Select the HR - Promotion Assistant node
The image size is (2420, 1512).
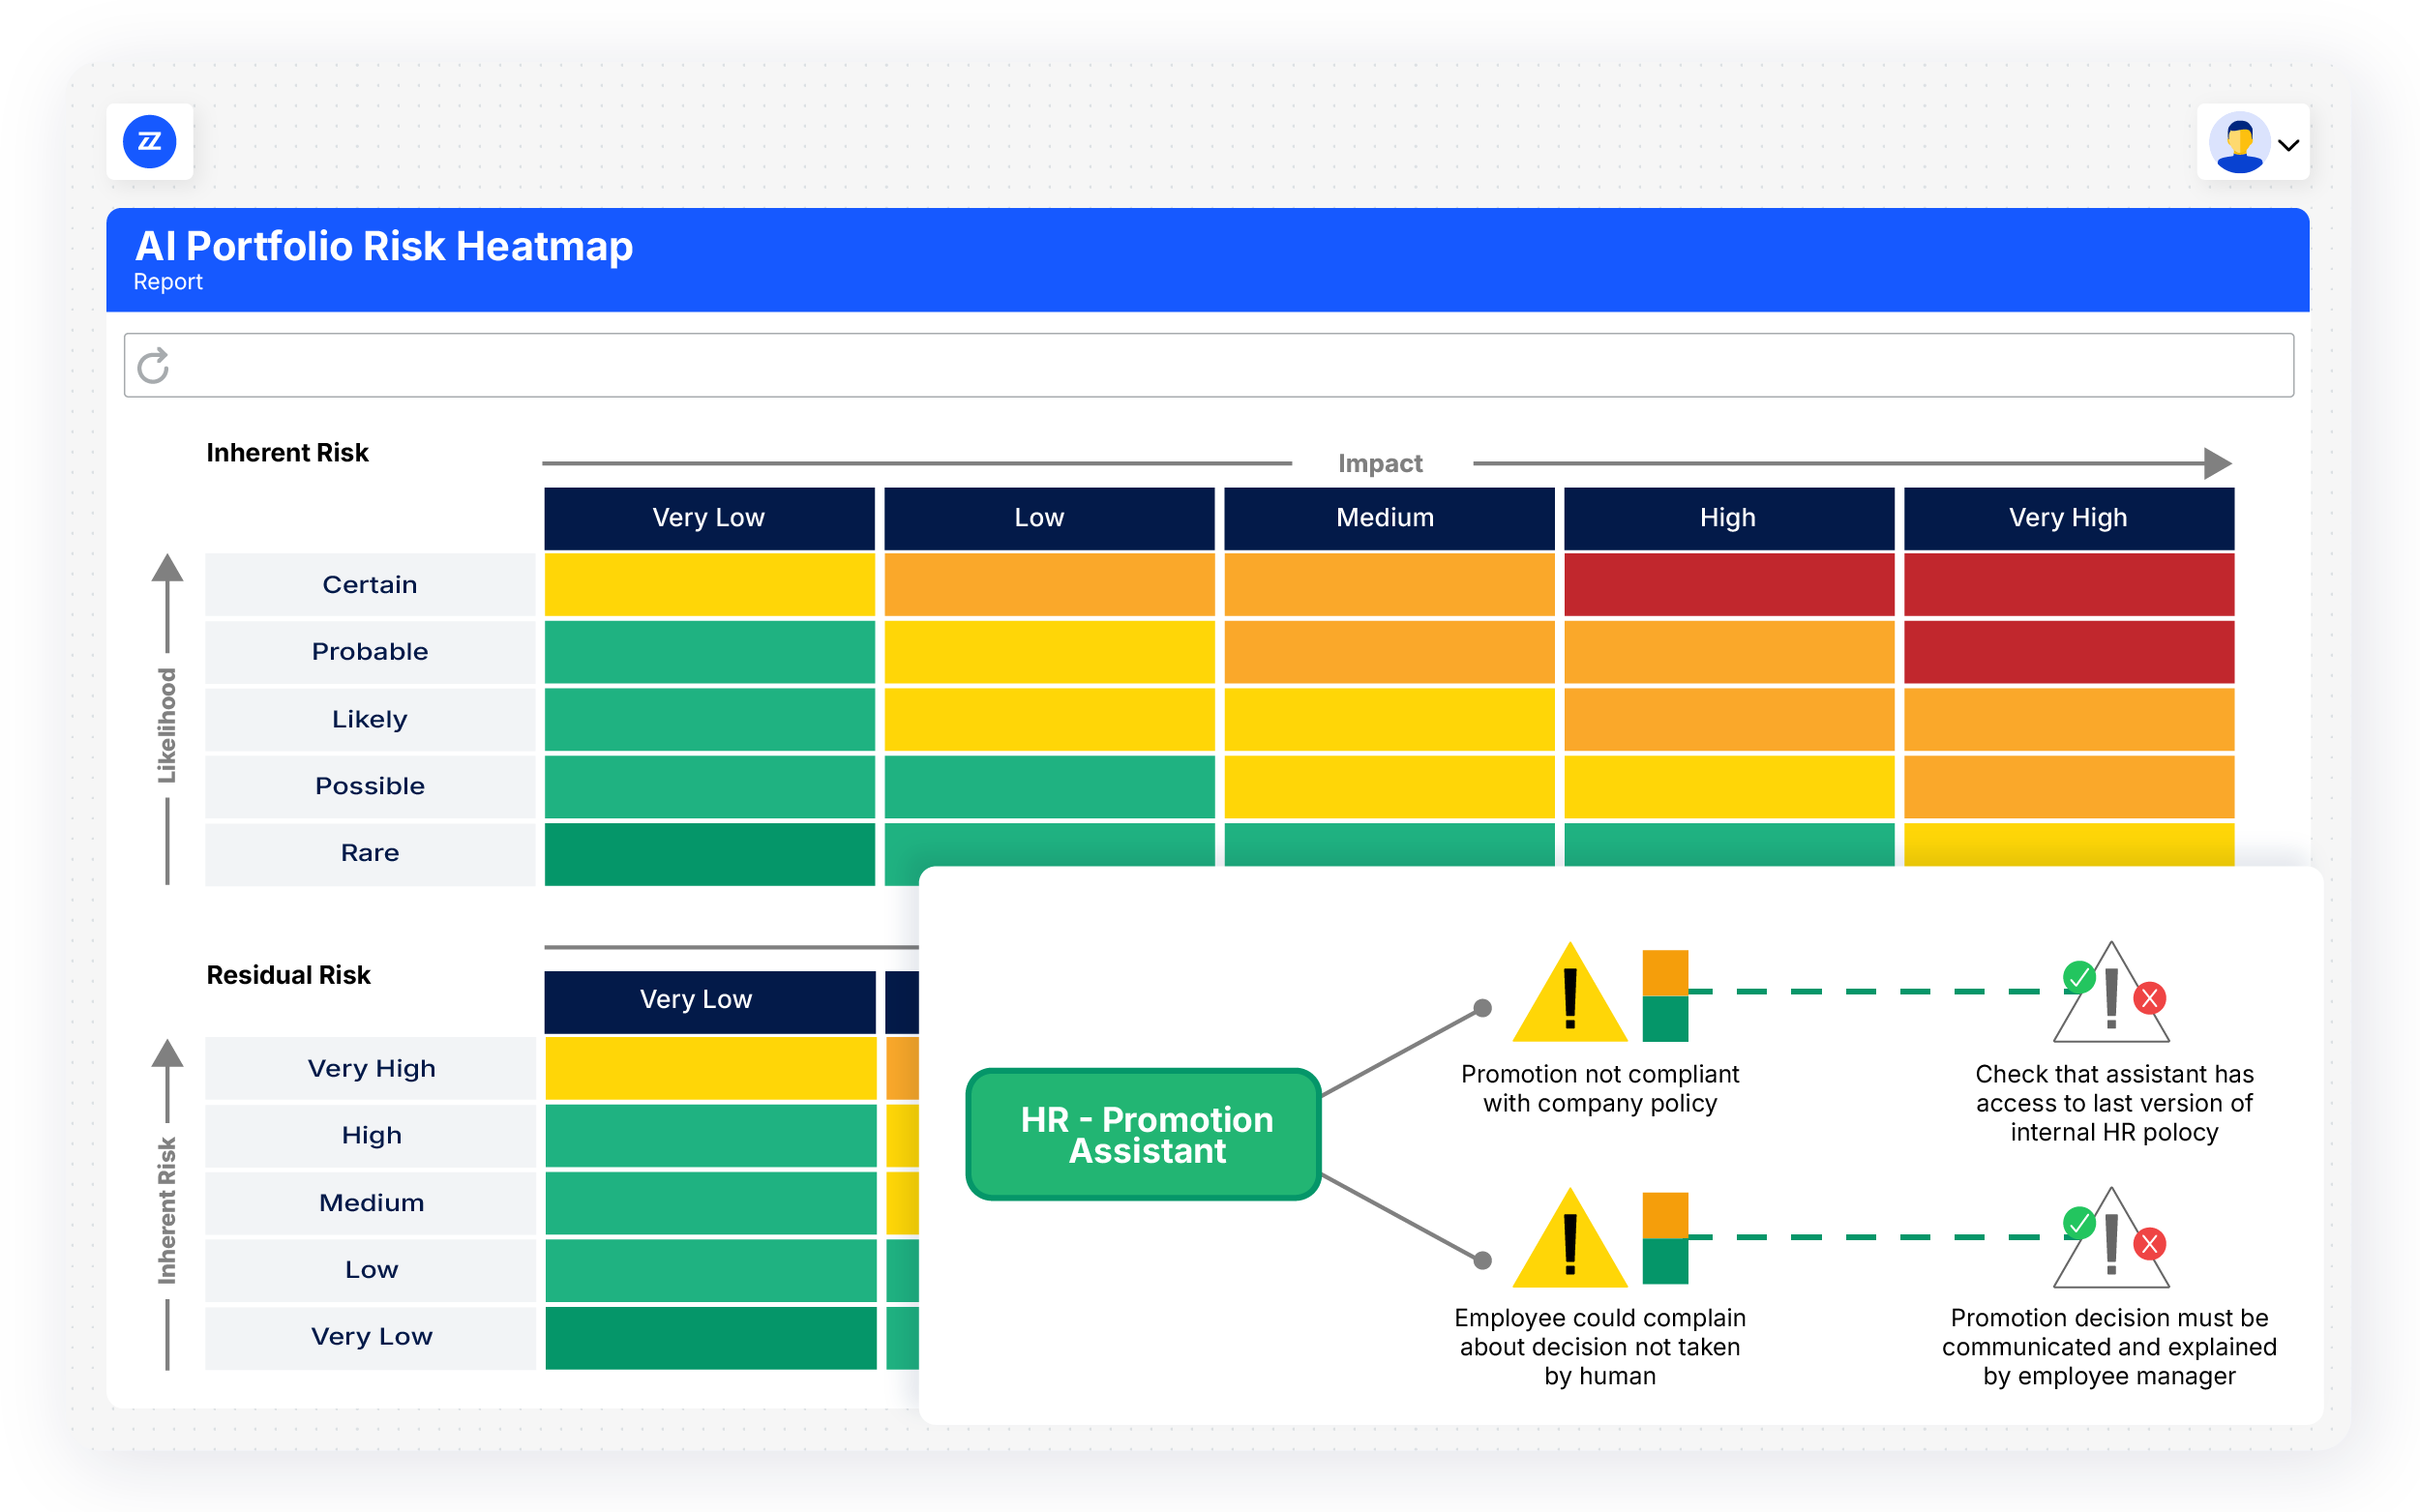click(1143, 1134)
